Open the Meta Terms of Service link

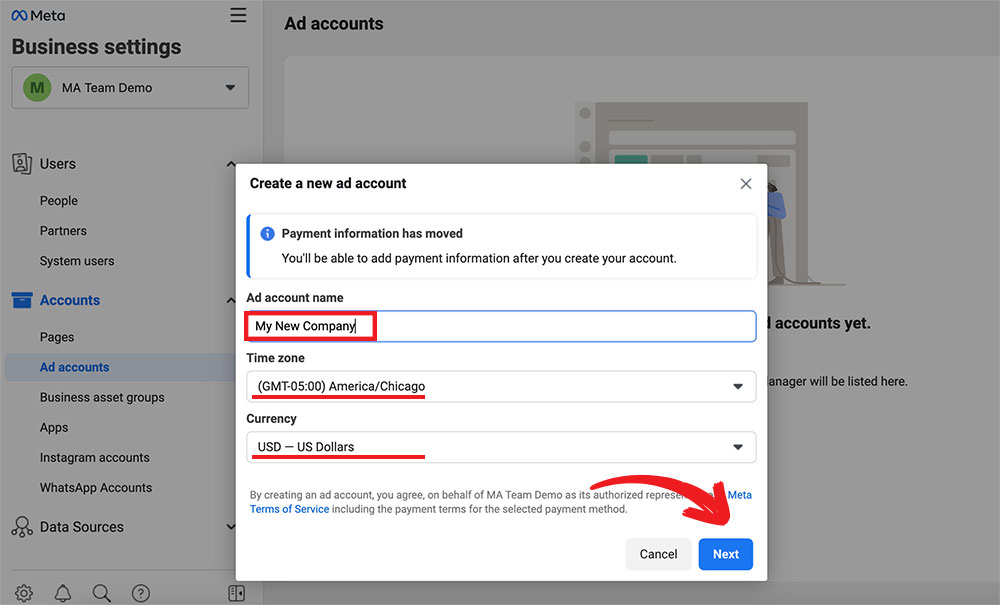[x=289, y=509]
